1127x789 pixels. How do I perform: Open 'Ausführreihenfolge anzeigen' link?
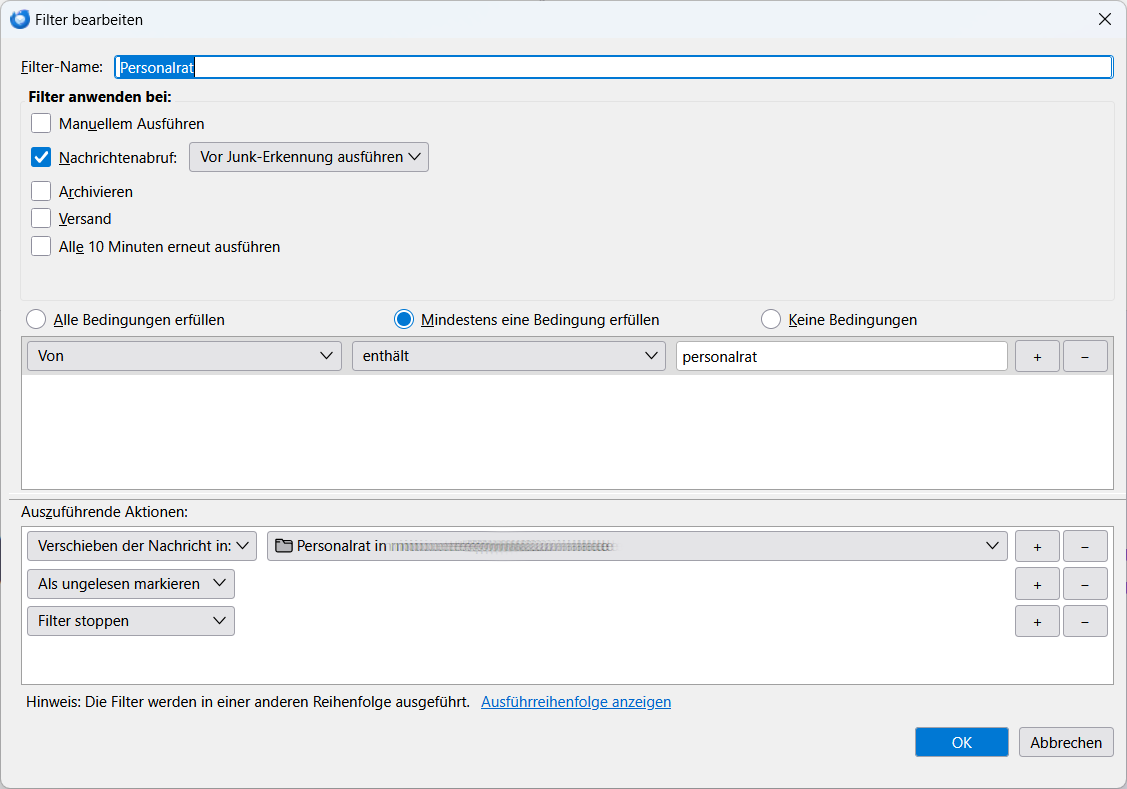coord(575,702)
